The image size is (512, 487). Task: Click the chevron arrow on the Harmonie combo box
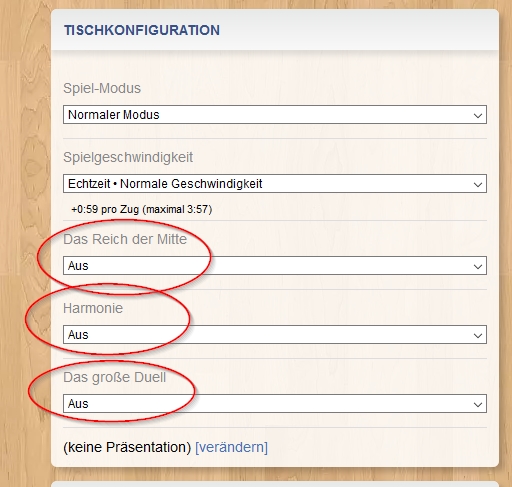[x=478, y=336]
